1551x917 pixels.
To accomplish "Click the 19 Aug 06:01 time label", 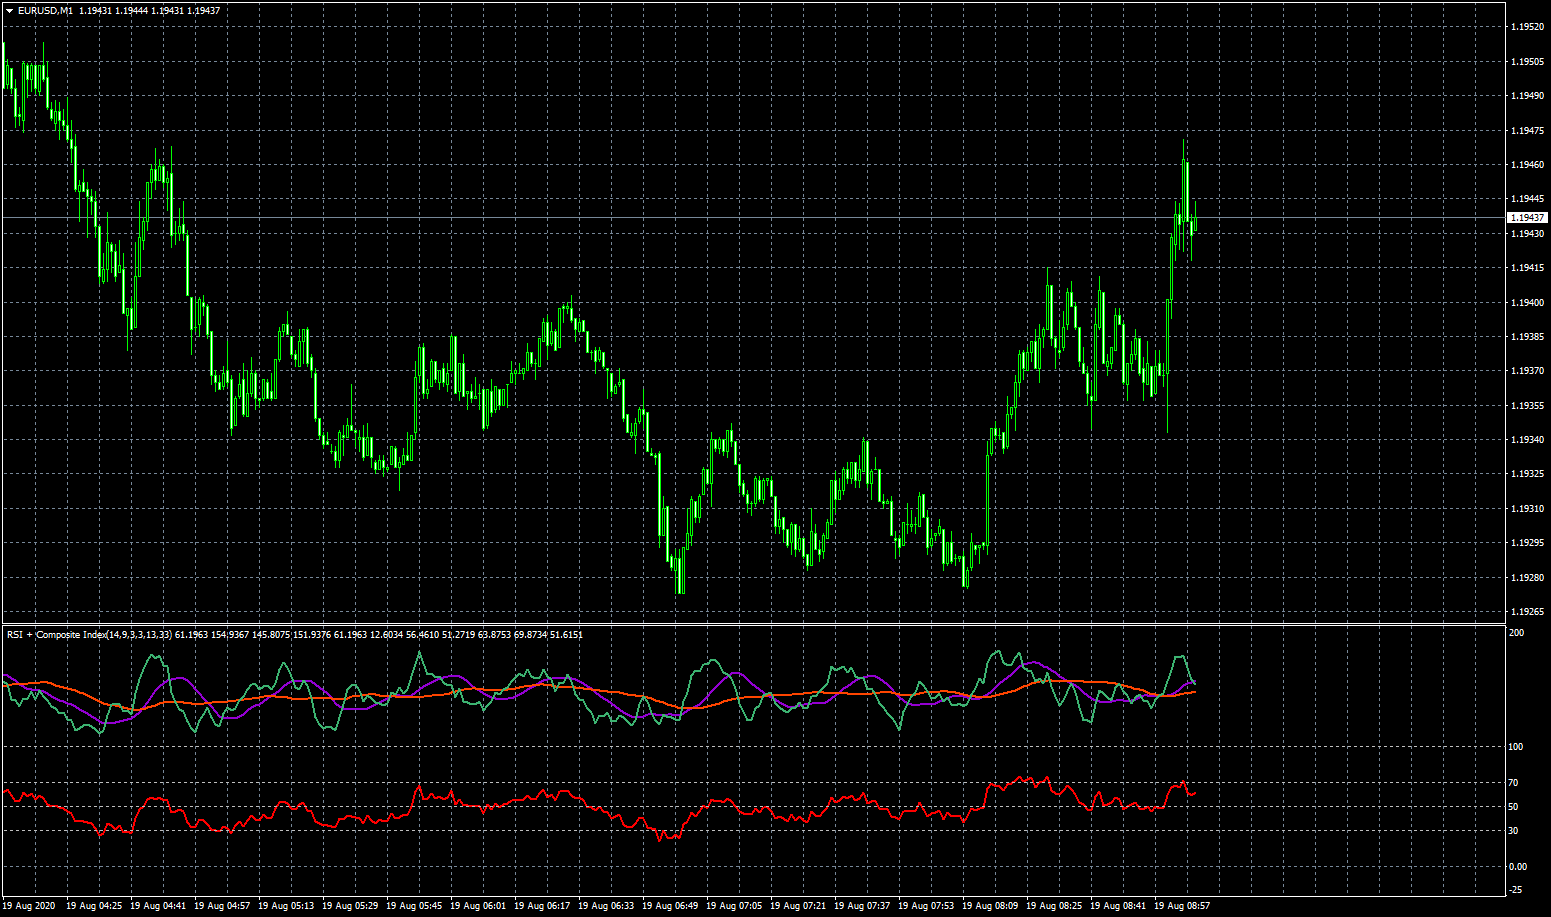I will (478, 906).
